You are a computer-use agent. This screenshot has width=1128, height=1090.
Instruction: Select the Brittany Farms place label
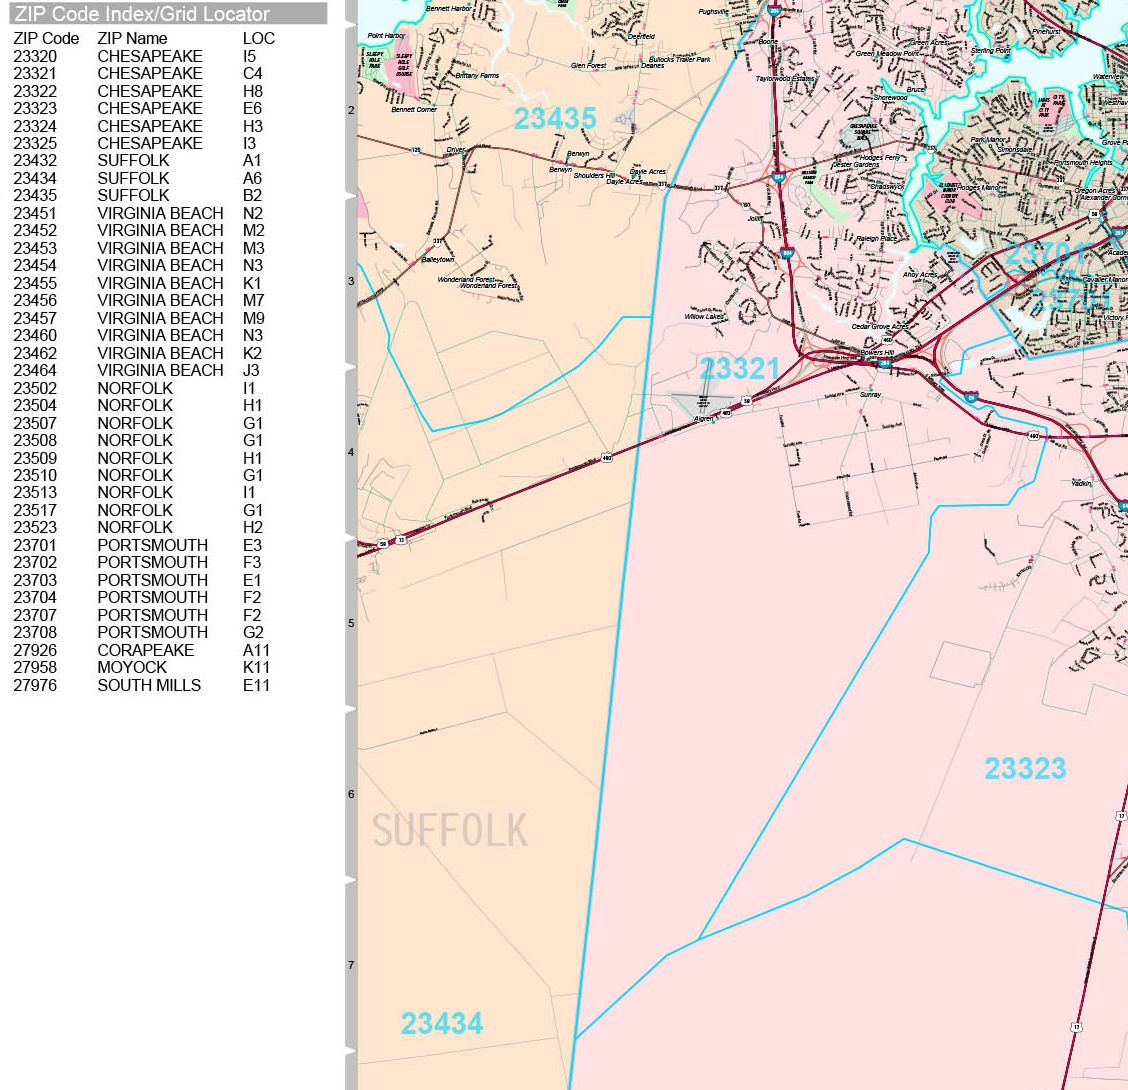[477, 75]
